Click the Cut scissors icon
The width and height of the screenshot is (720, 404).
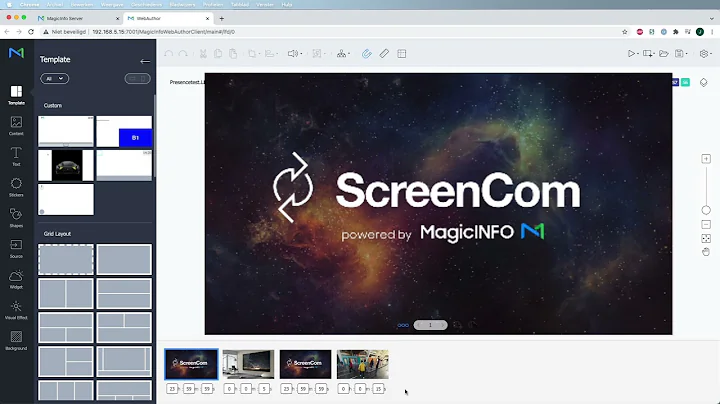click(203, 54)
